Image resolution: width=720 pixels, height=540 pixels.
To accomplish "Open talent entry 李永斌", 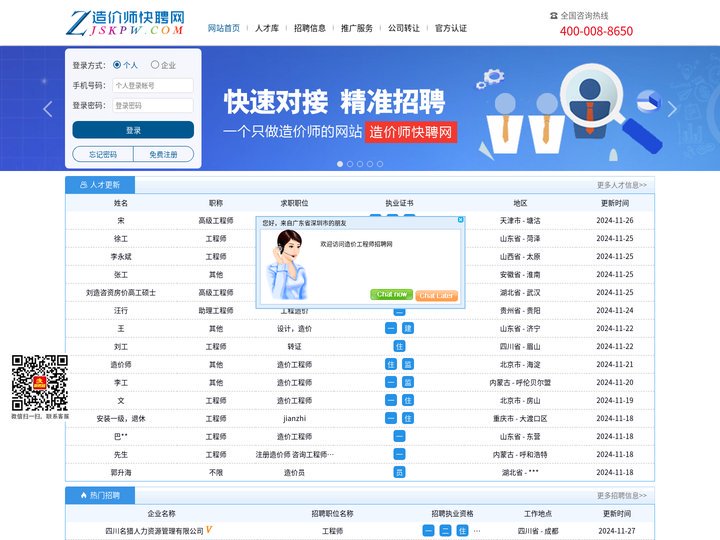I will [121, 256].
